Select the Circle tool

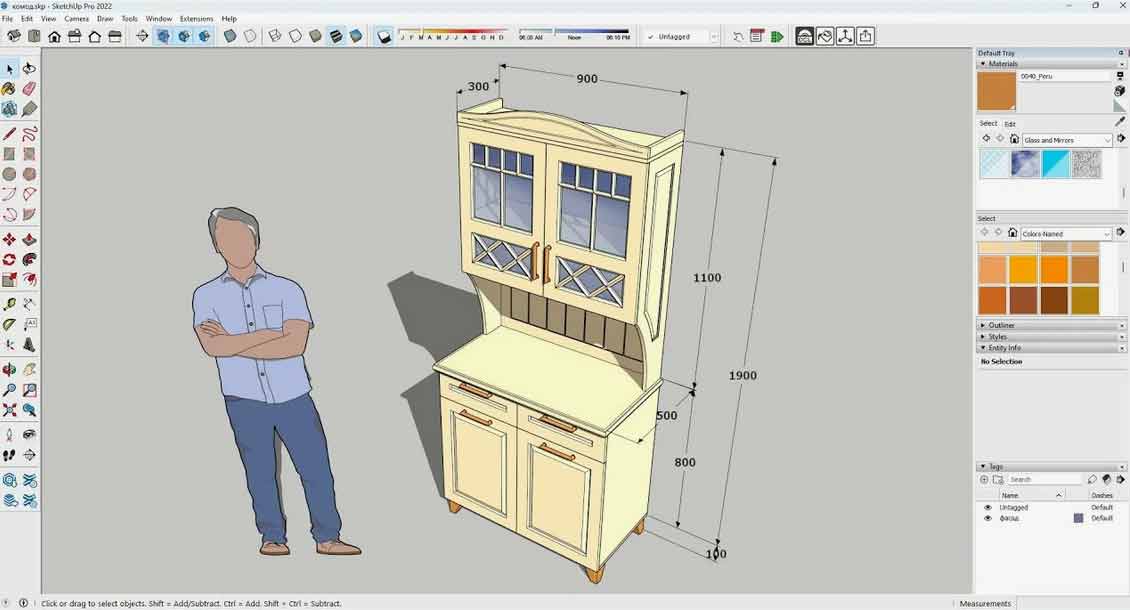click(x=9, y=174)
